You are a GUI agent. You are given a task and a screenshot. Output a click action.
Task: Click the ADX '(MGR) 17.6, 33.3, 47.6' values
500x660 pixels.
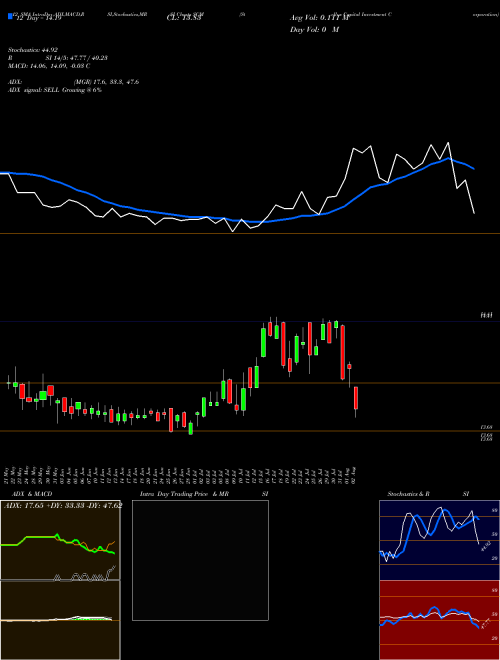106,82
